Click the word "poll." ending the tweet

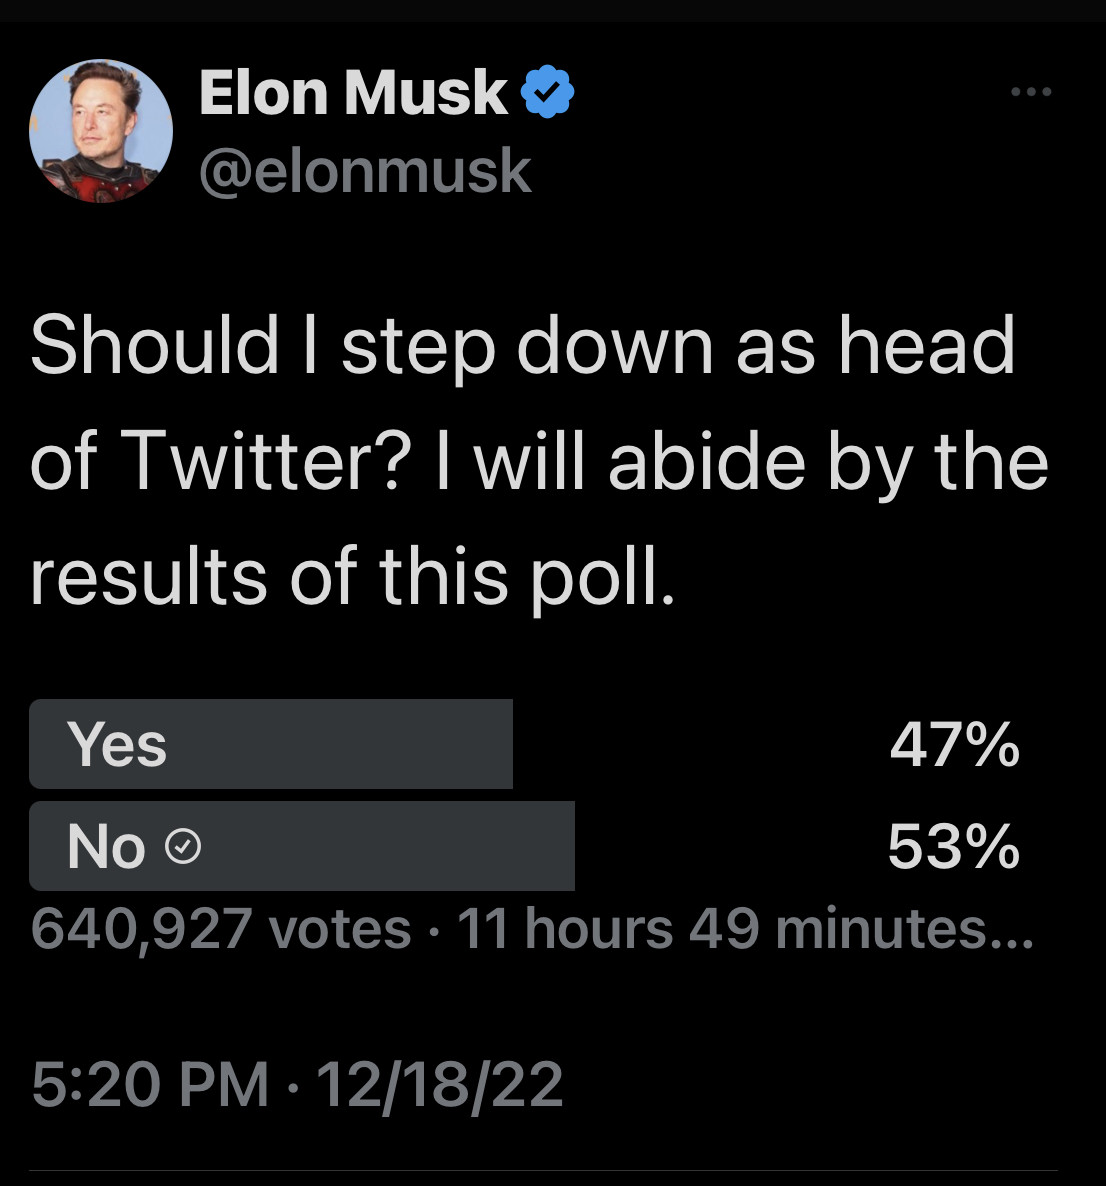click(603, 577)
